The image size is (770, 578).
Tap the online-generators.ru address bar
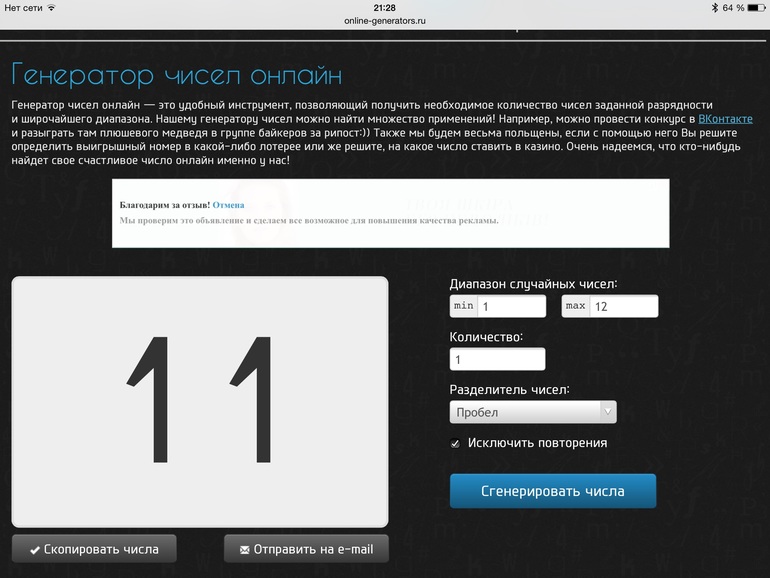click(x=385, y=19)
